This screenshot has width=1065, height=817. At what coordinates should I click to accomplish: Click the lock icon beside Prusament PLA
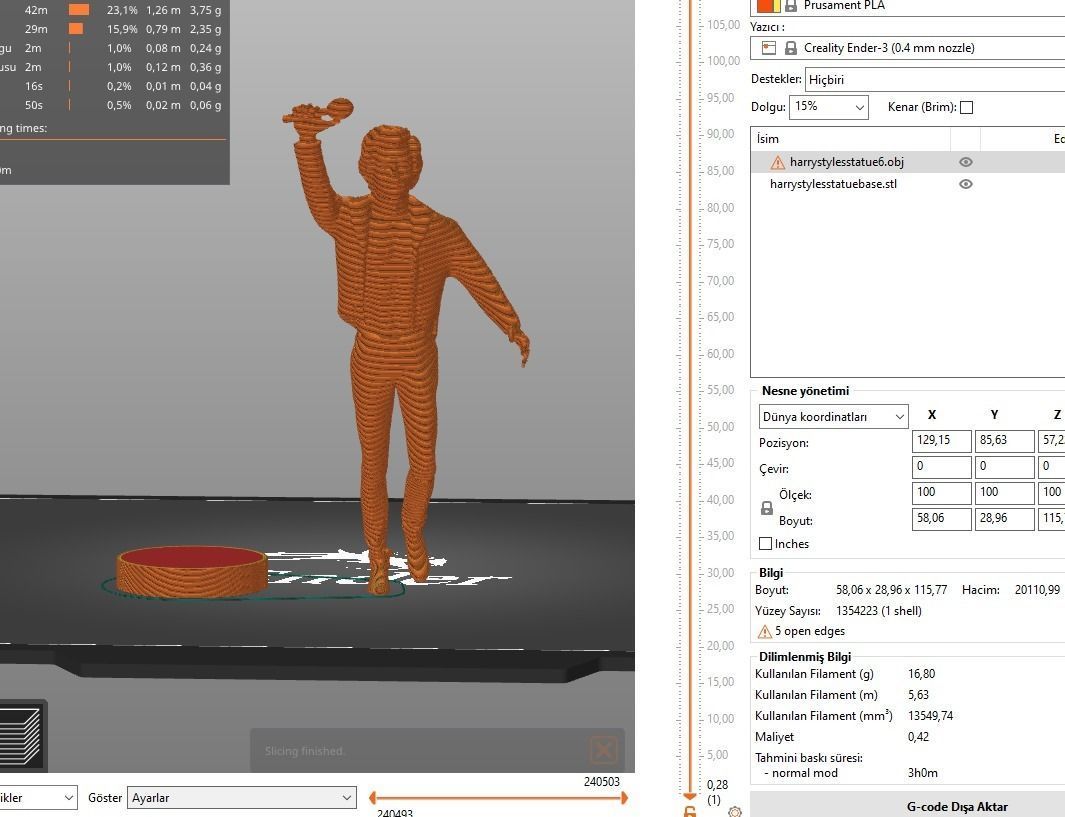[x=791, y=5]
